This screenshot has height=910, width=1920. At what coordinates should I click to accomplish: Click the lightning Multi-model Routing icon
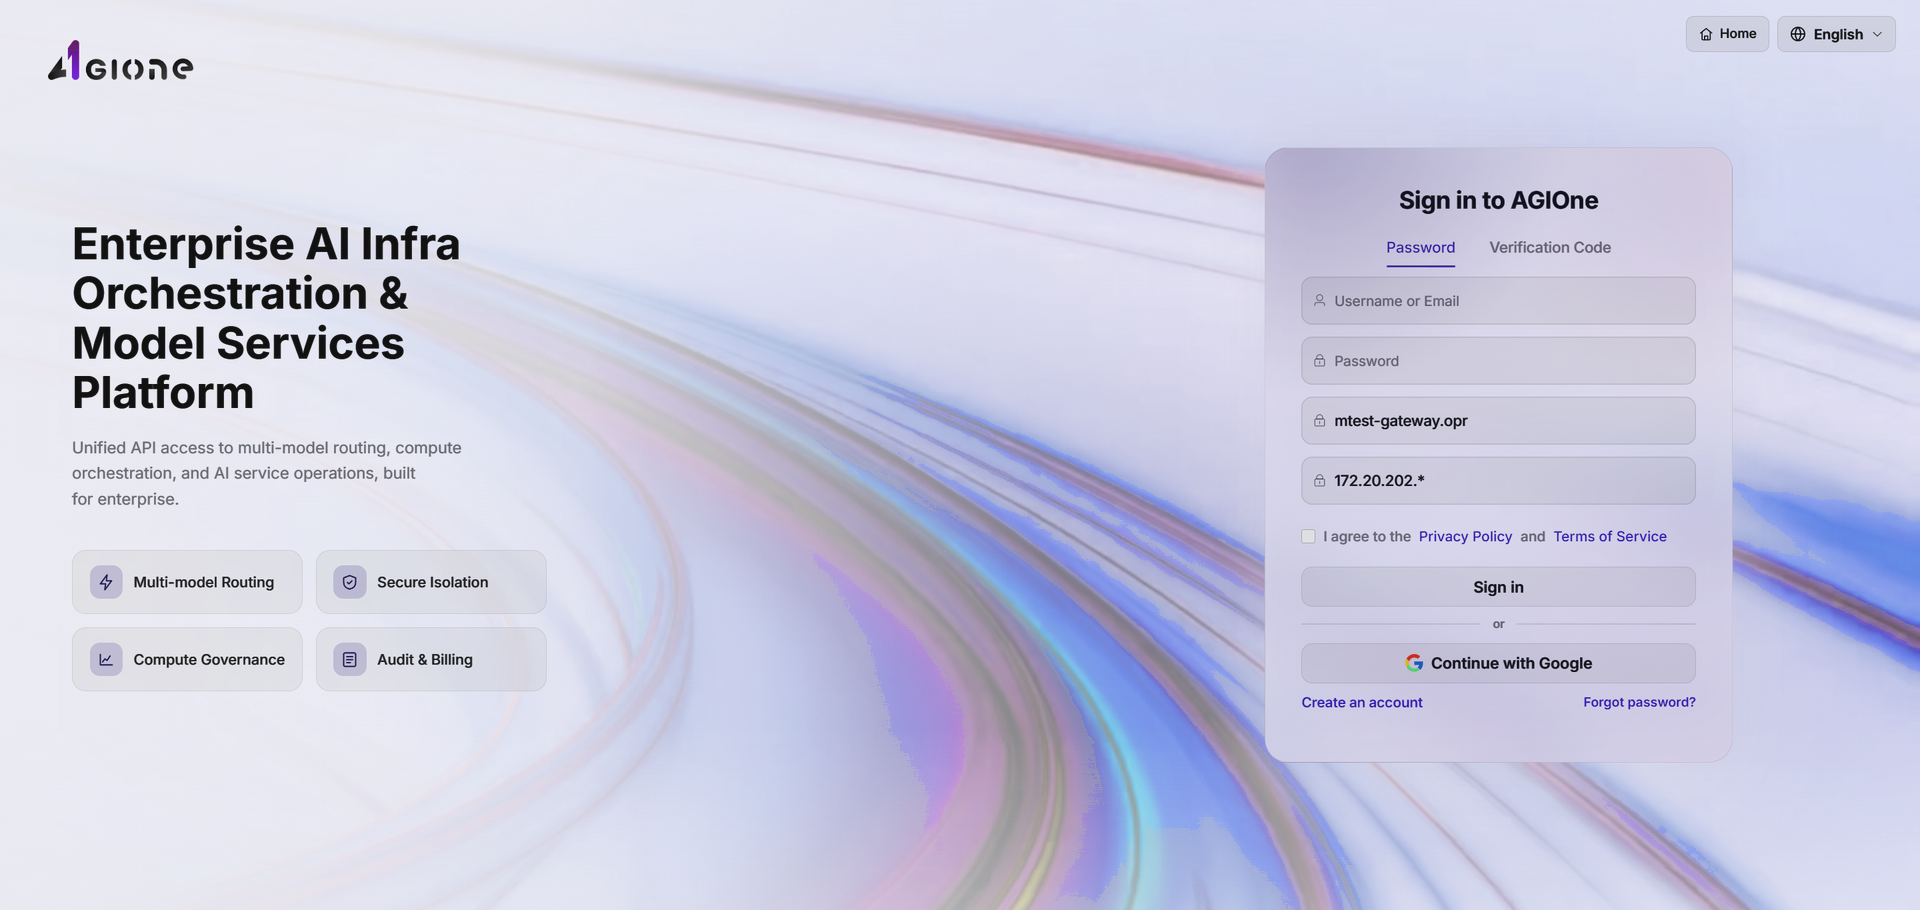(x=106, y=582)
